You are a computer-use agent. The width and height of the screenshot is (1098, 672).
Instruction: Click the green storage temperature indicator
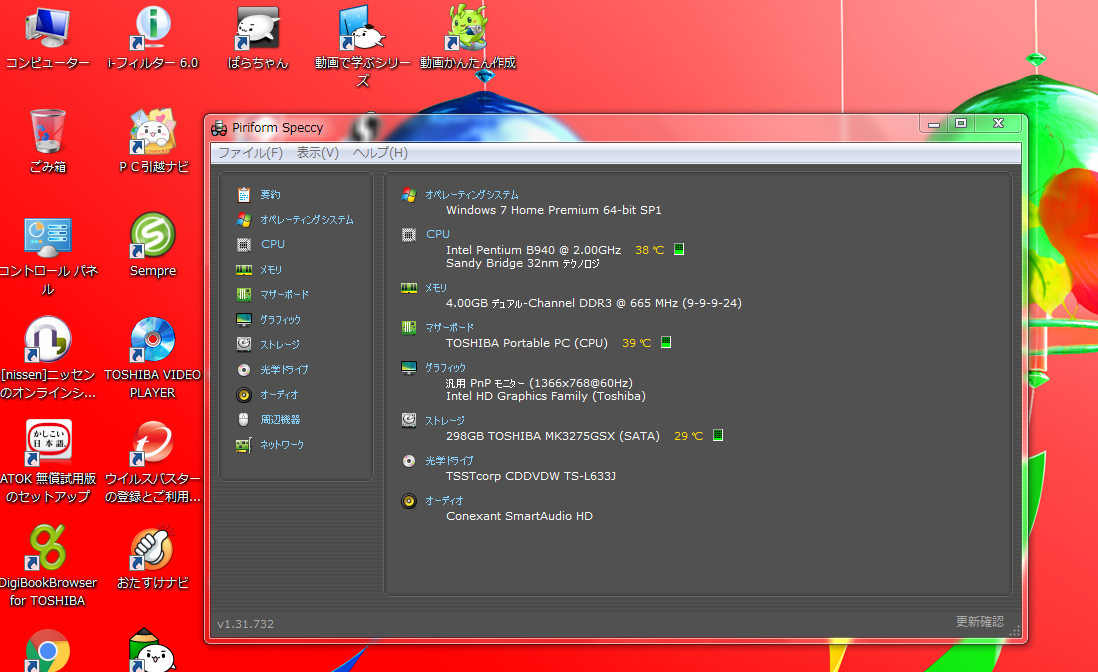click(718, 435)
